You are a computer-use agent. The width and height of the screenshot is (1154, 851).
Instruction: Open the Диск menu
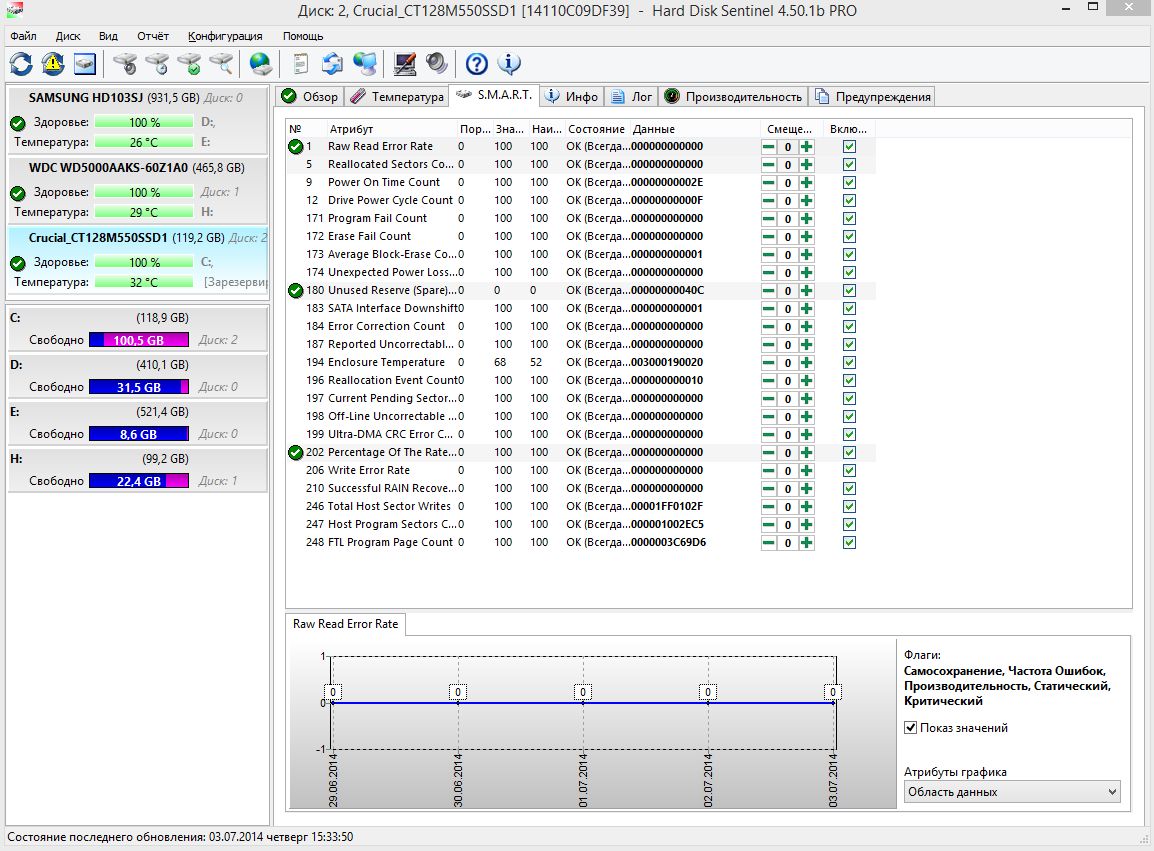(68, 35)
